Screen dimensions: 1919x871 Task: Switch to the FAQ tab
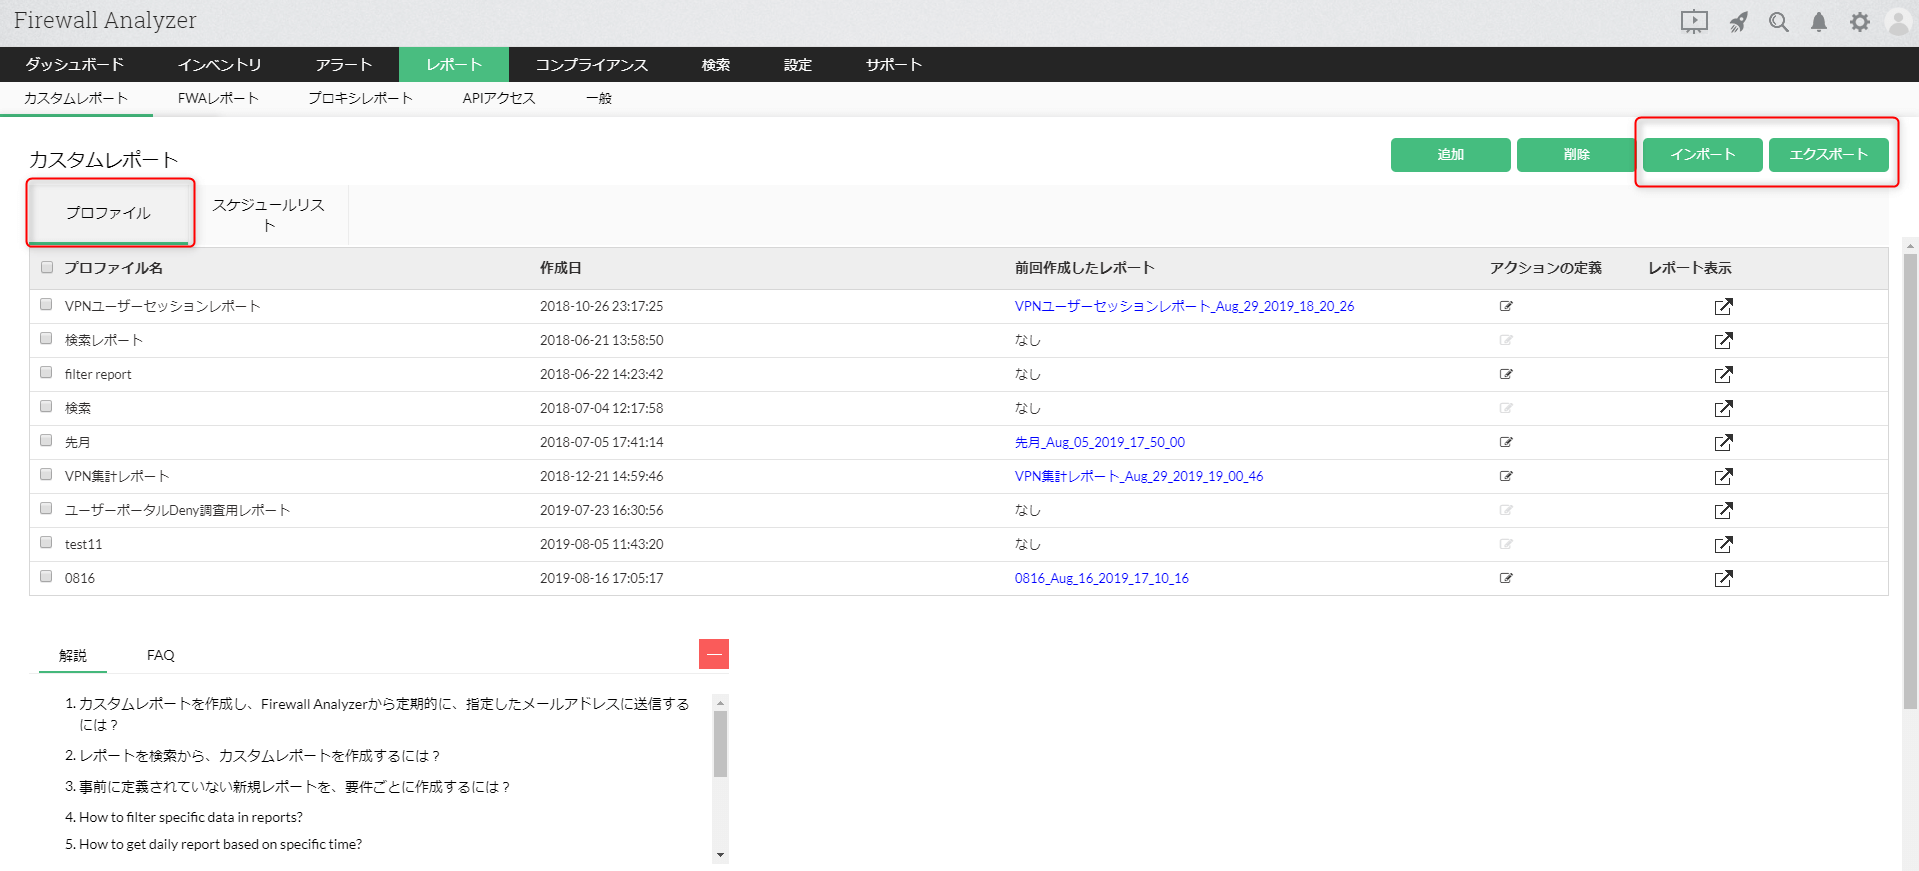coord(160,655)
